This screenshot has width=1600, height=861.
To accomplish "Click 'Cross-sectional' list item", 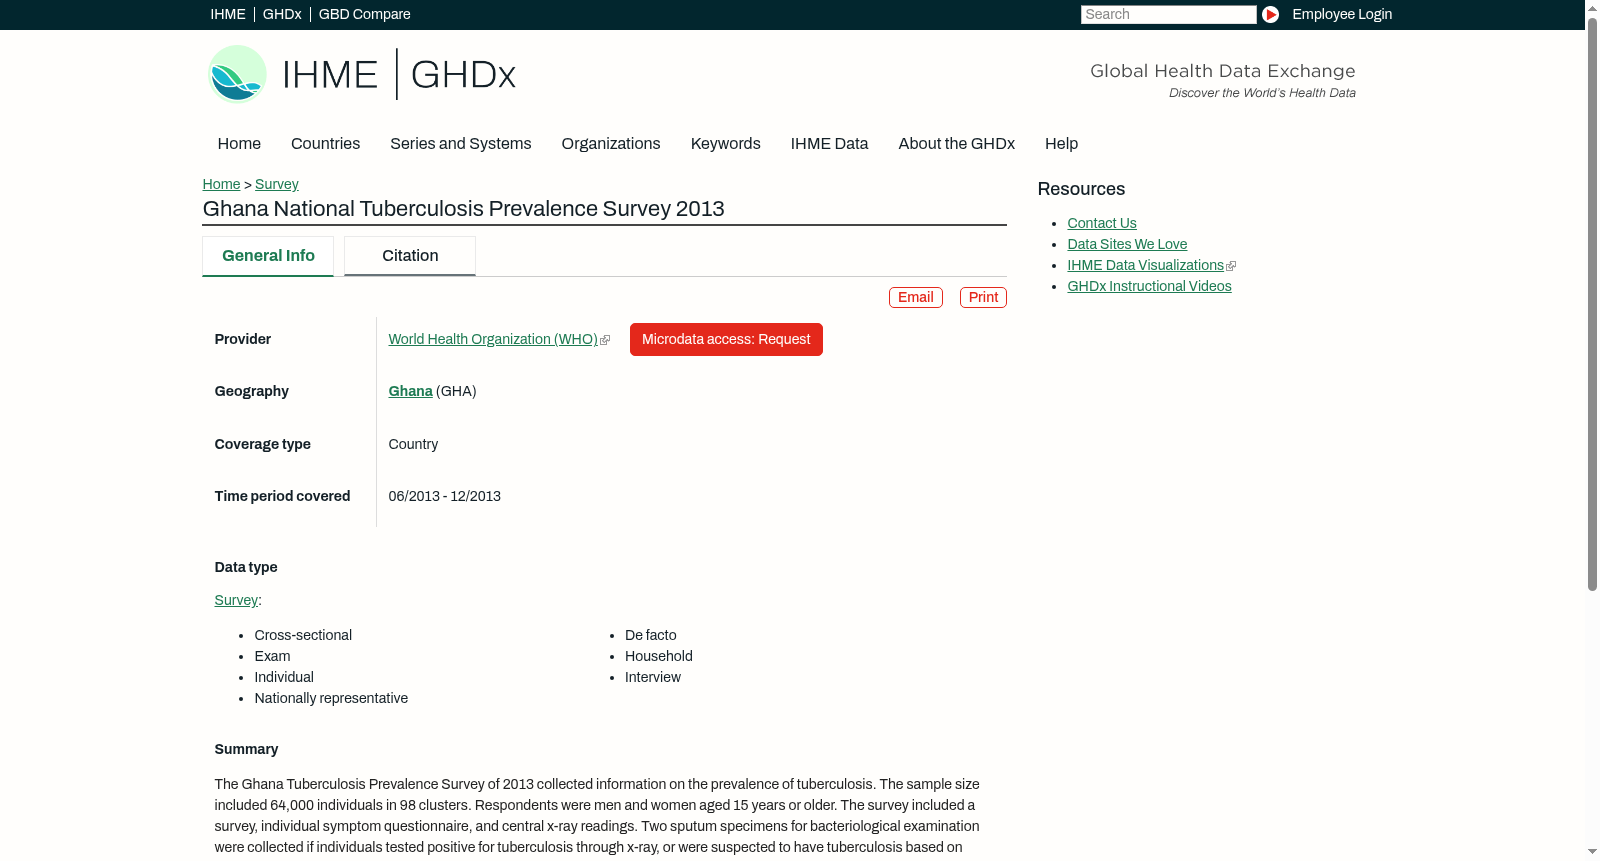I will click(x=303, y=635).
